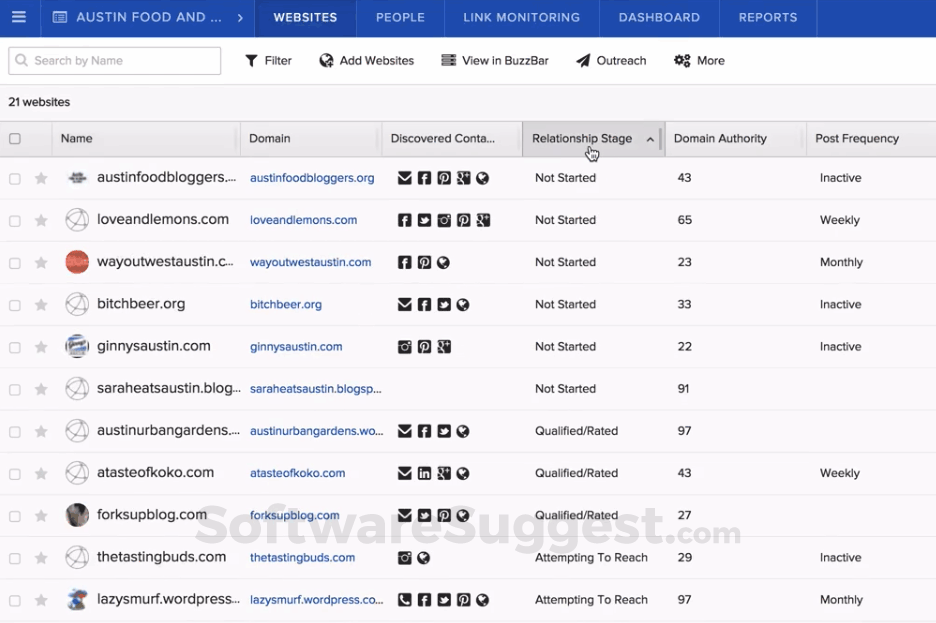Open the Link Monitoring section
Viewport: 936px width, 623px height.
520,17
